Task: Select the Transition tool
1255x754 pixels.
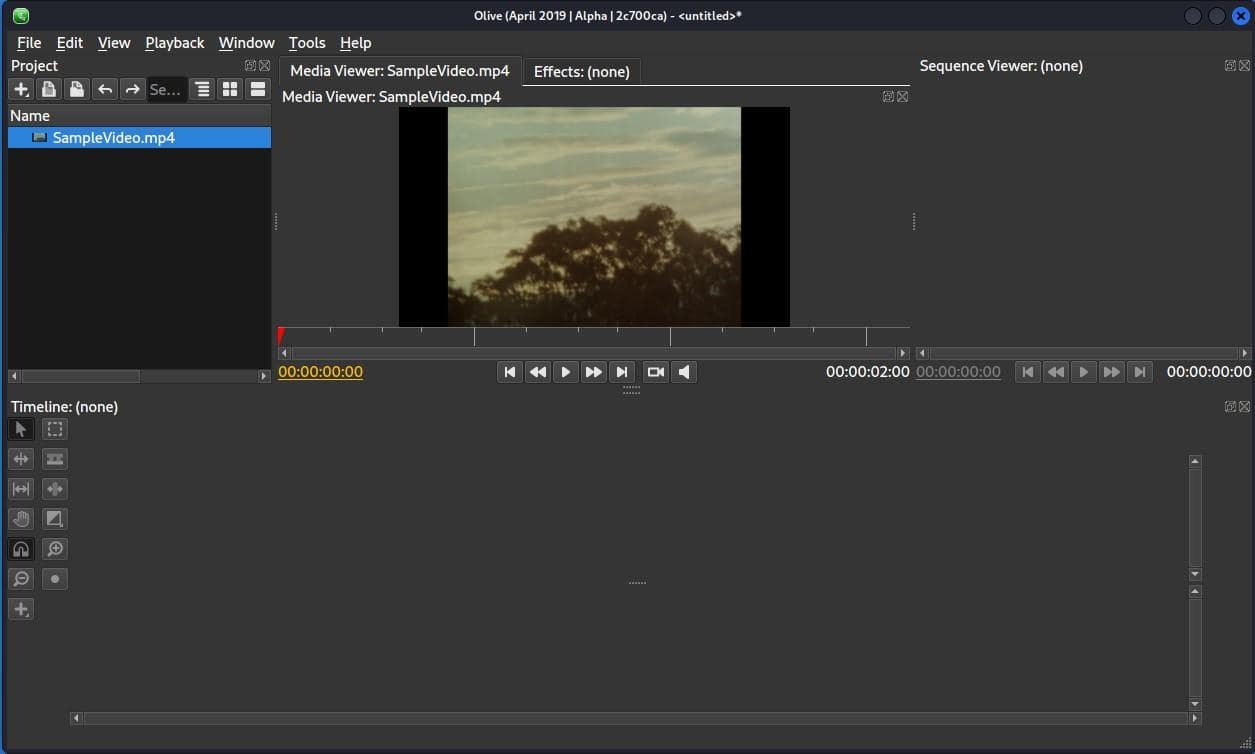Action: [x=55, y=519]
